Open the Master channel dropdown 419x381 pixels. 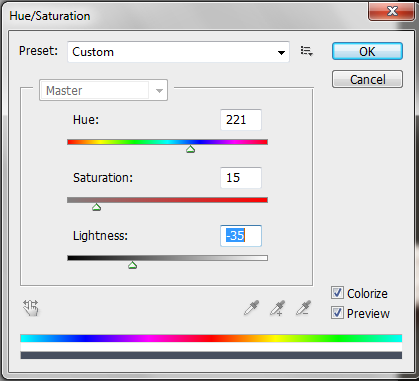tap(103, 90)
